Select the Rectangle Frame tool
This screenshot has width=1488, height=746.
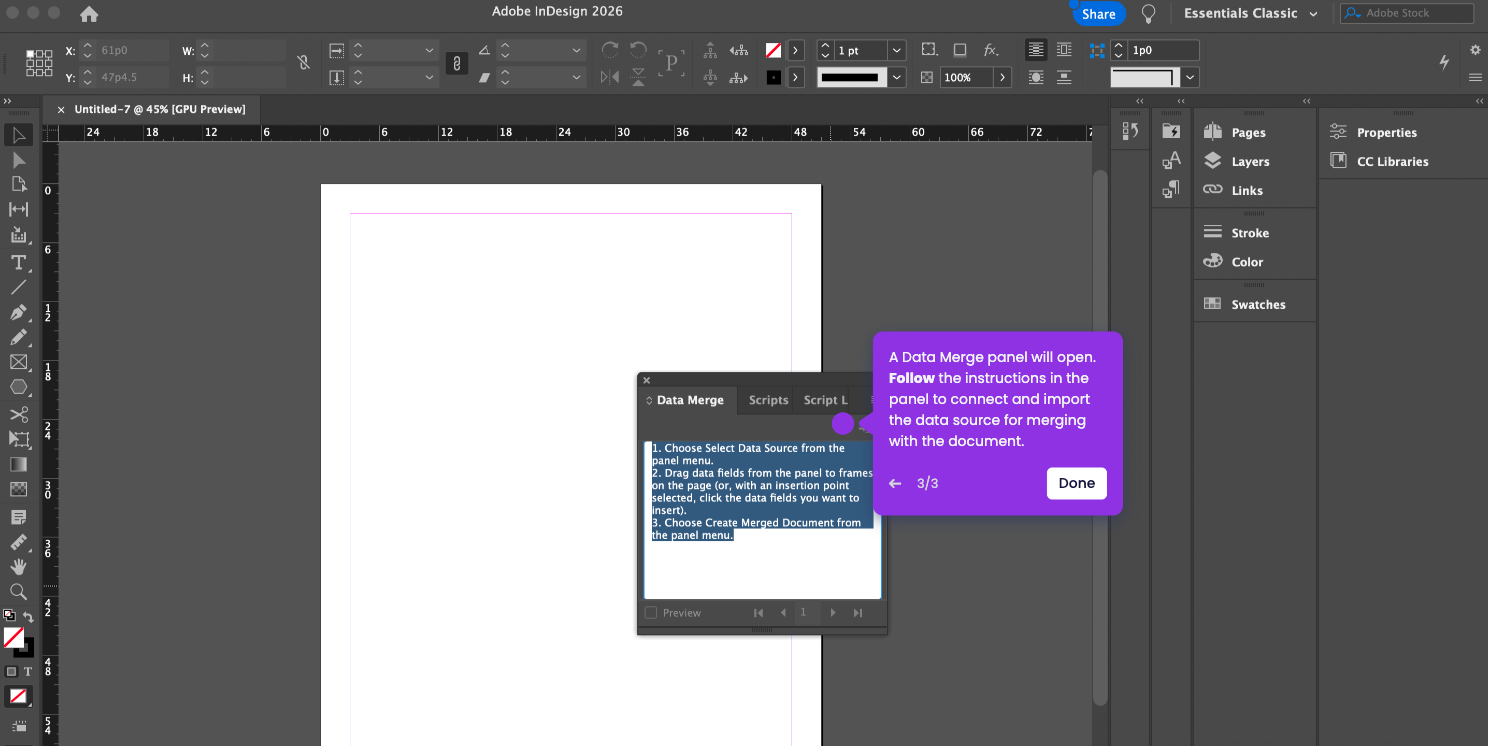(19, 362)
